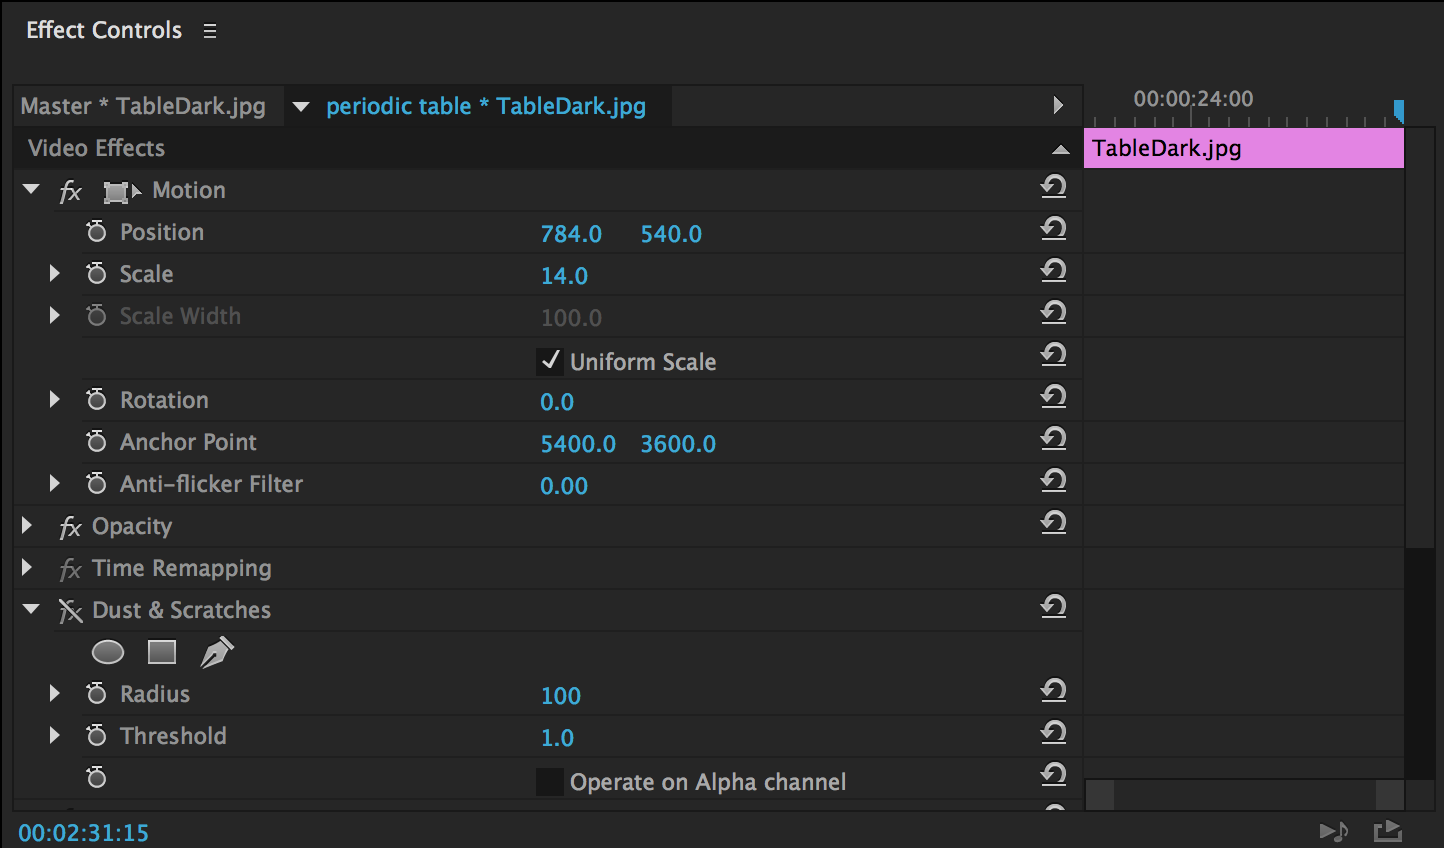Image resolution: width=1444 pixels, height=848 pixels.
Task: Collapse the Motion effect group
Action: coord(31,189)
